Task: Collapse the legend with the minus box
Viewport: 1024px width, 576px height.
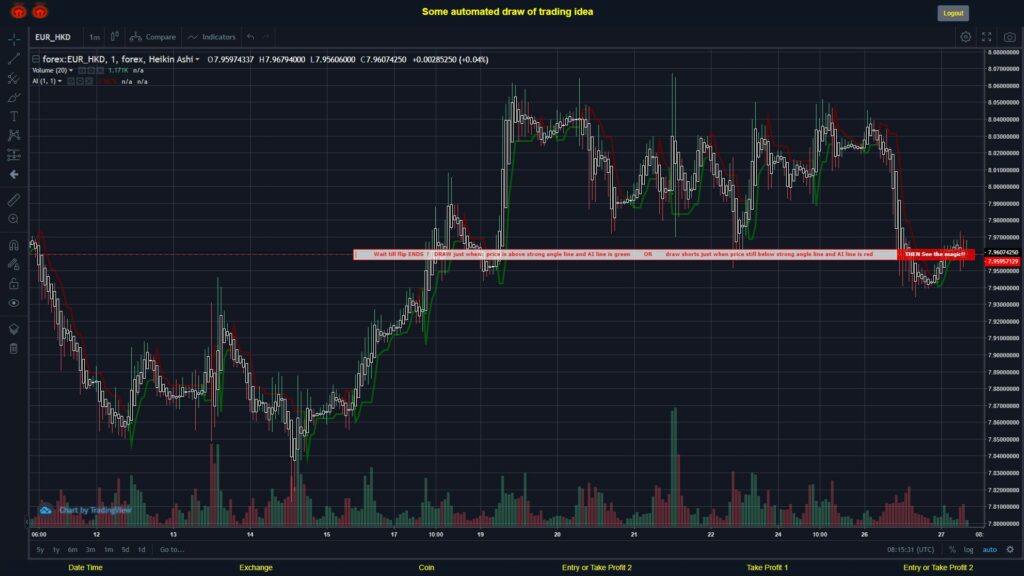Action: coord(36,59)
